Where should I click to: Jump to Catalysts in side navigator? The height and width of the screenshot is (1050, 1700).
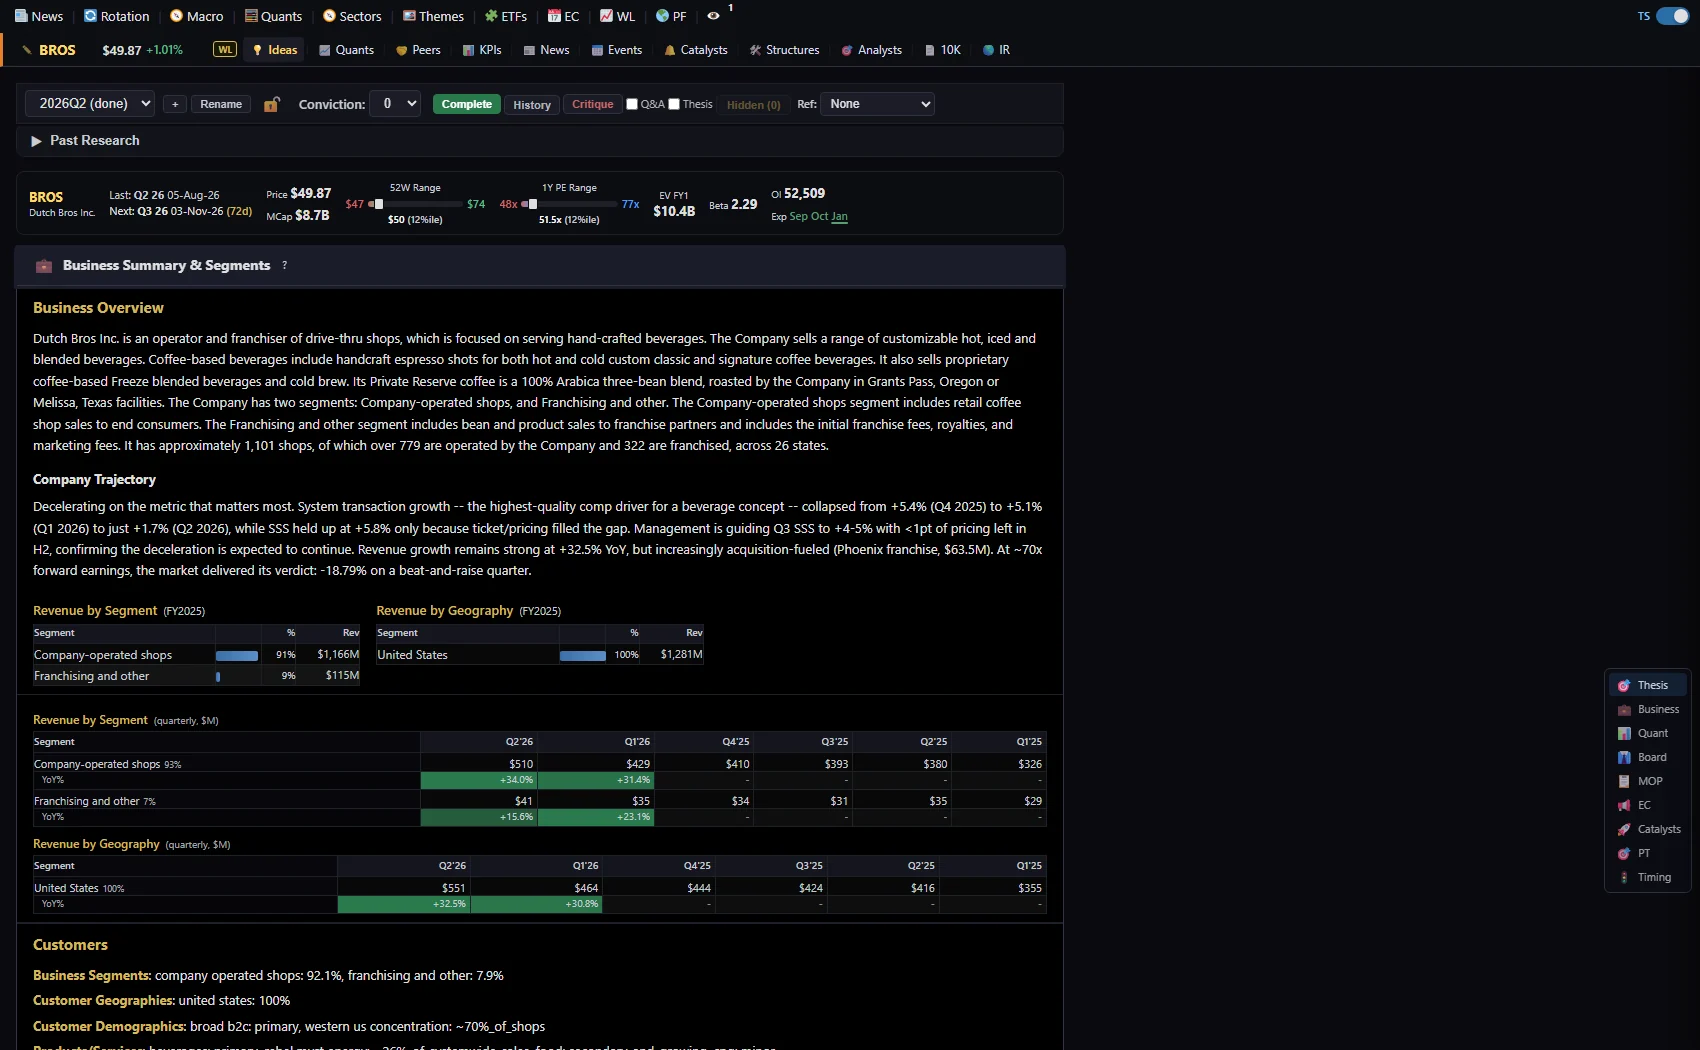[1649, 829]
